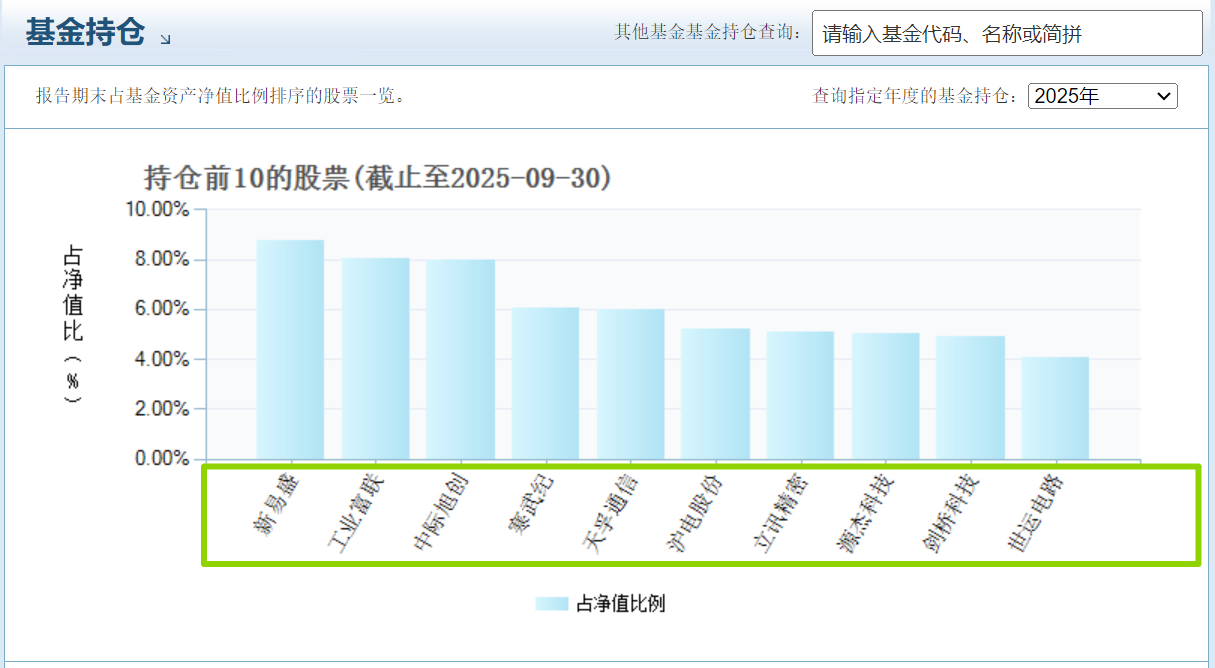Click the 新易盛 bar in chart

pyautogui.click(x=290, y=349)
